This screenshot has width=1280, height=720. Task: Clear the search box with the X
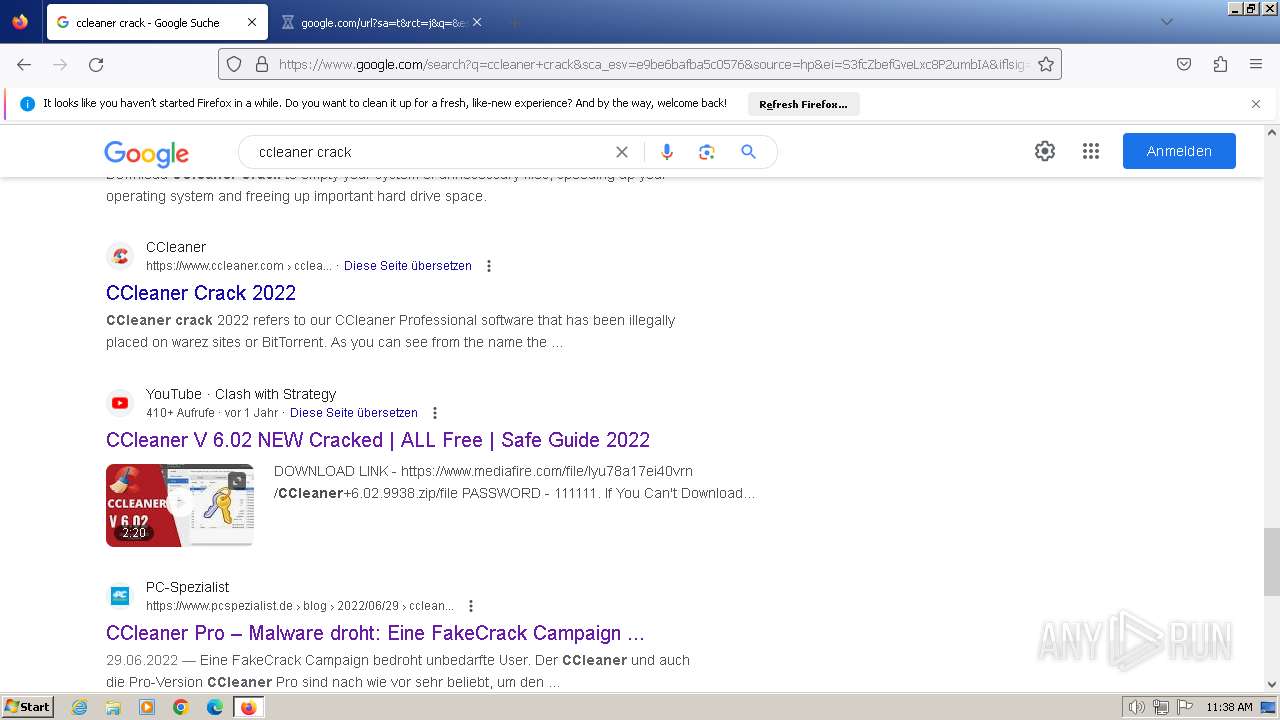pyautogui.click(x=622, y=152)
